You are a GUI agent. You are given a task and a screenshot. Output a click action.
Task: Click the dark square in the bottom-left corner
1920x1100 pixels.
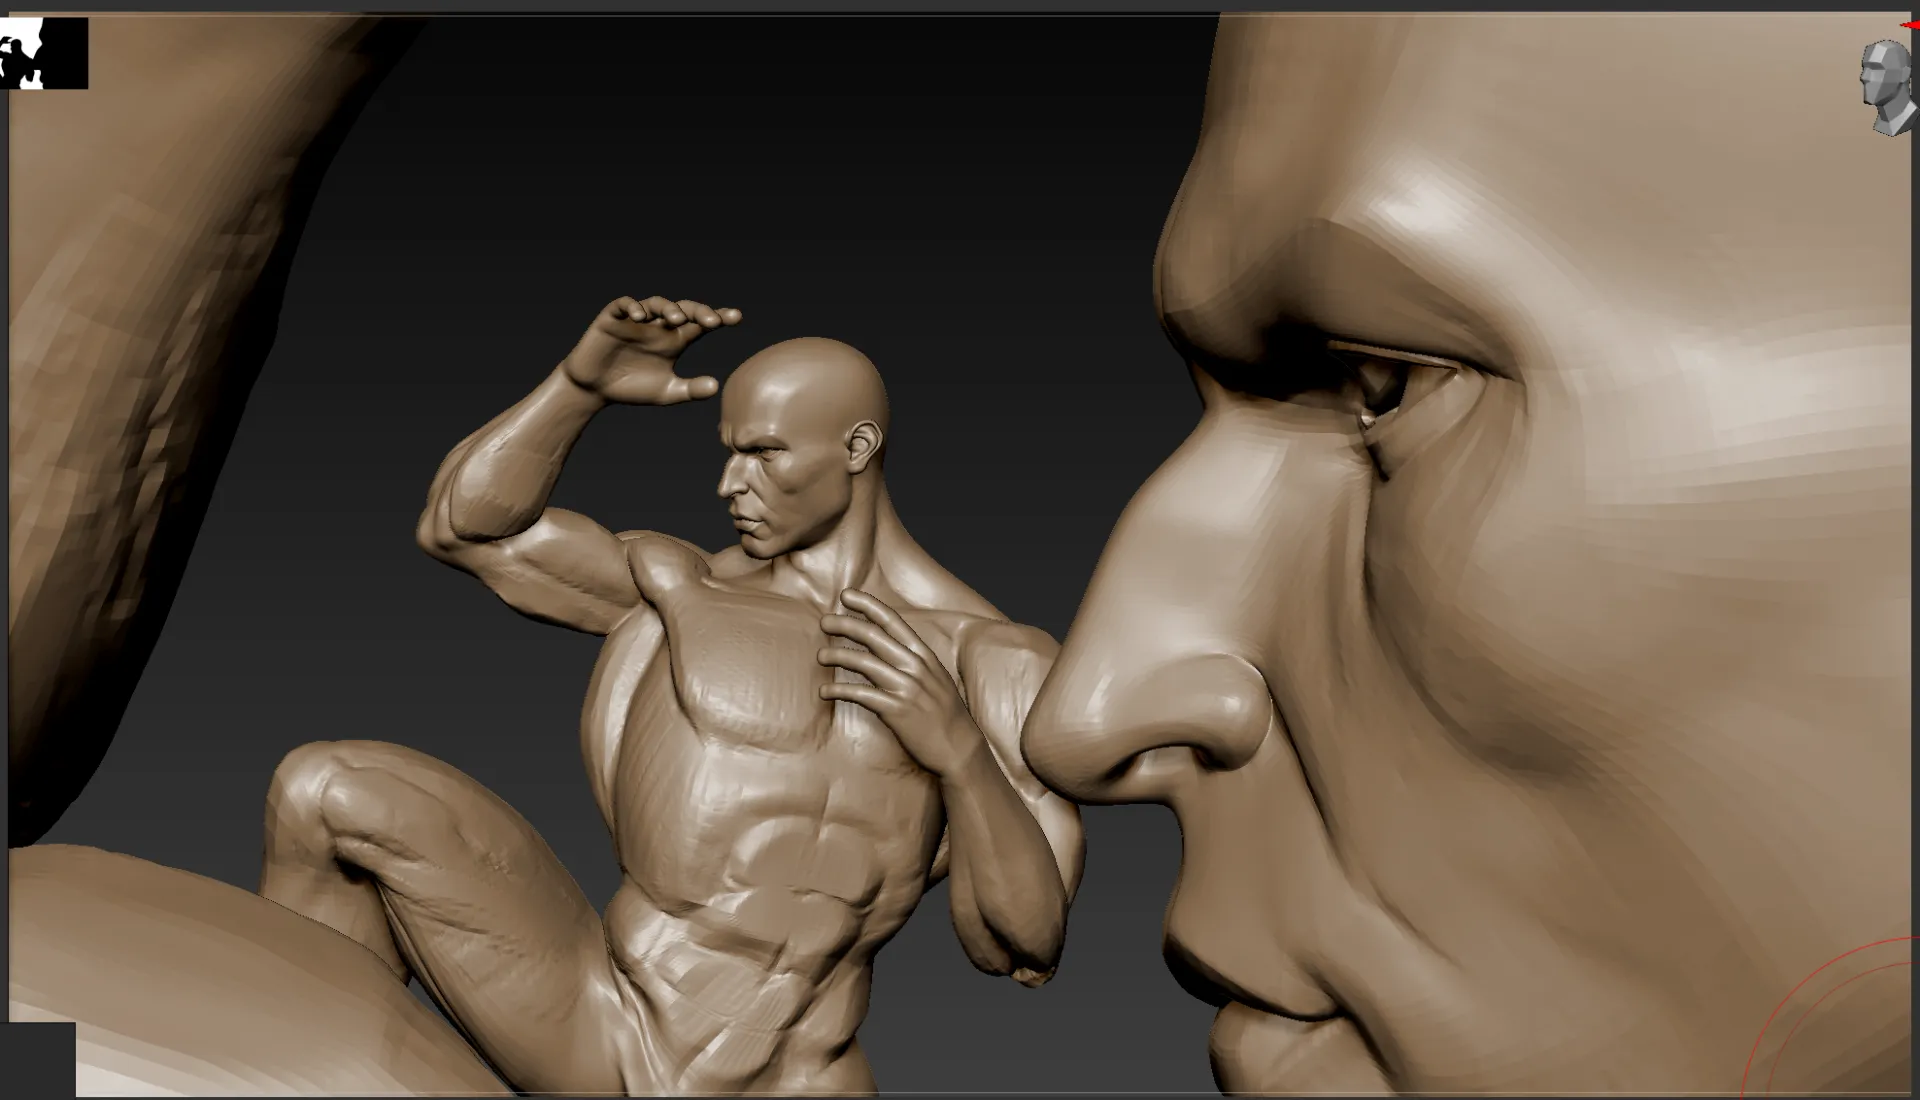click(x=37, y=1060)
